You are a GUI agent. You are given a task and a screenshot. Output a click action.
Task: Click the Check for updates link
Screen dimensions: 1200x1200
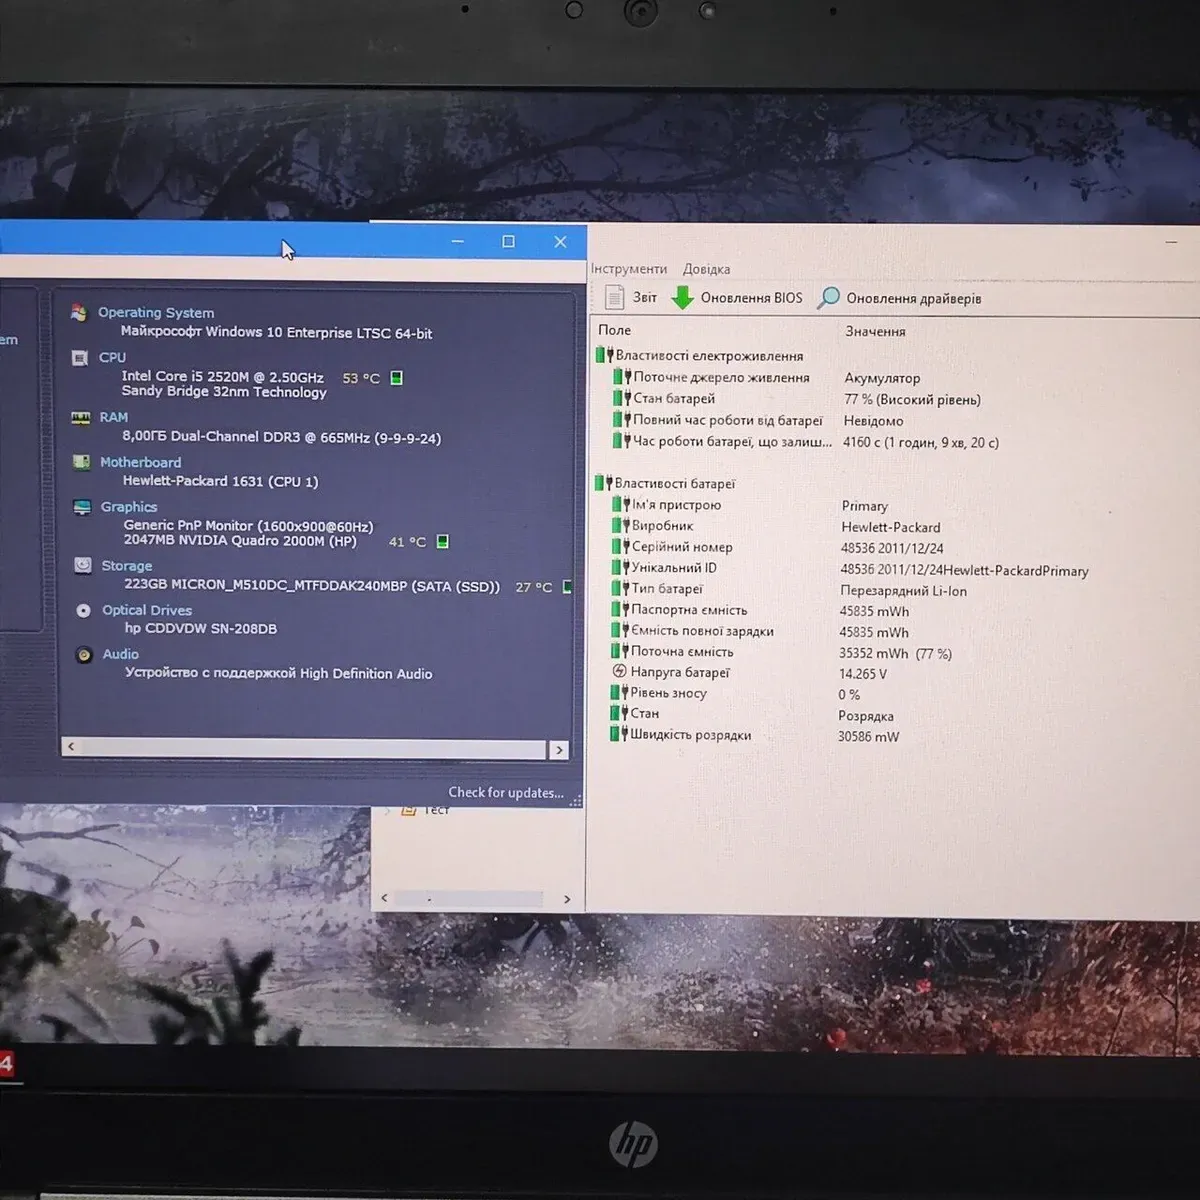coord(506,793)
